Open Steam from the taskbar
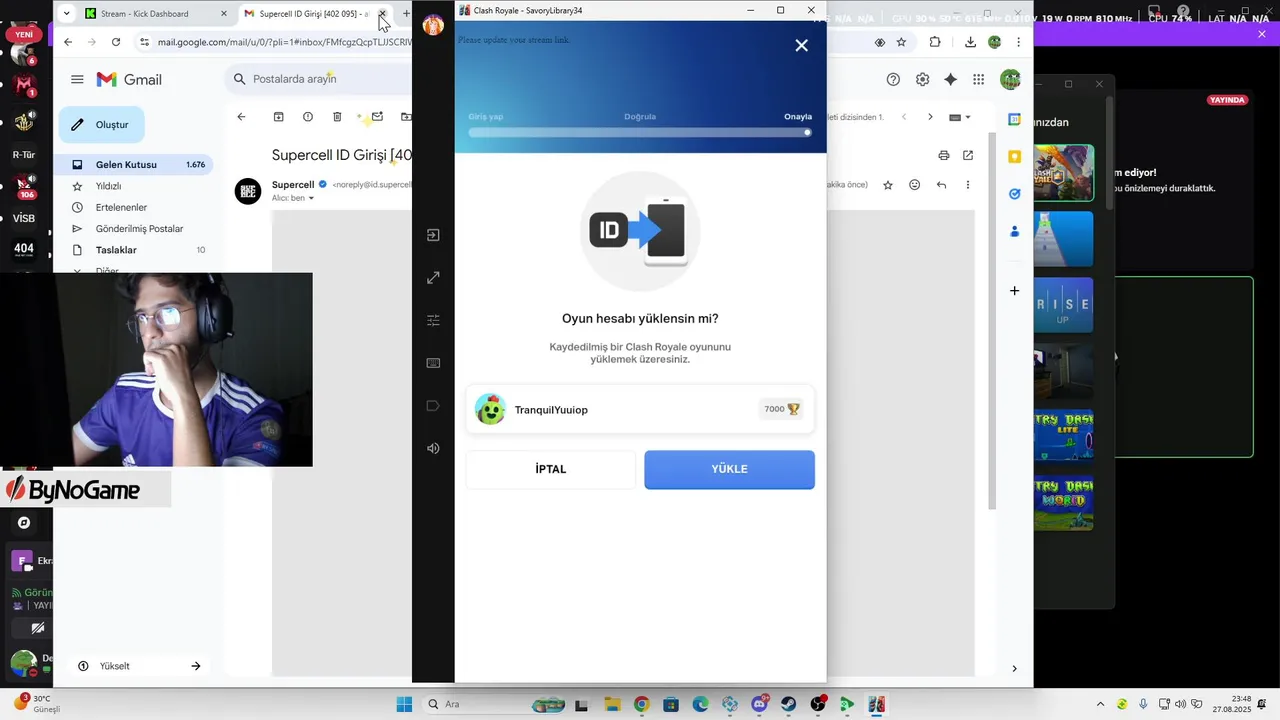This screenshot has width=1280, height=720. (x=789, y=704)
